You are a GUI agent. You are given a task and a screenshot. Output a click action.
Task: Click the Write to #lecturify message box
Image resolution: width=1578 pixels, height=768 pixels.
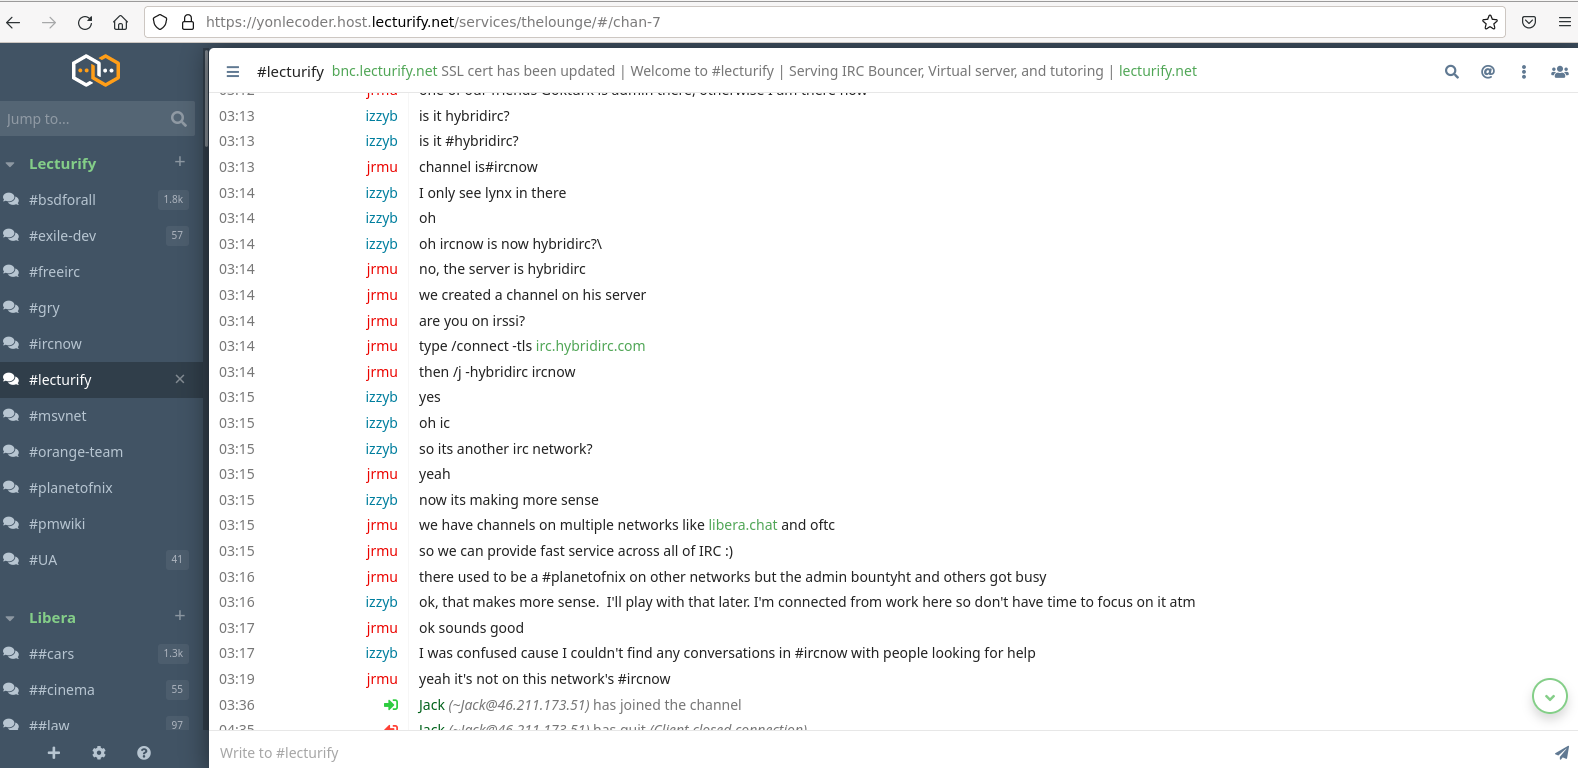880,753
